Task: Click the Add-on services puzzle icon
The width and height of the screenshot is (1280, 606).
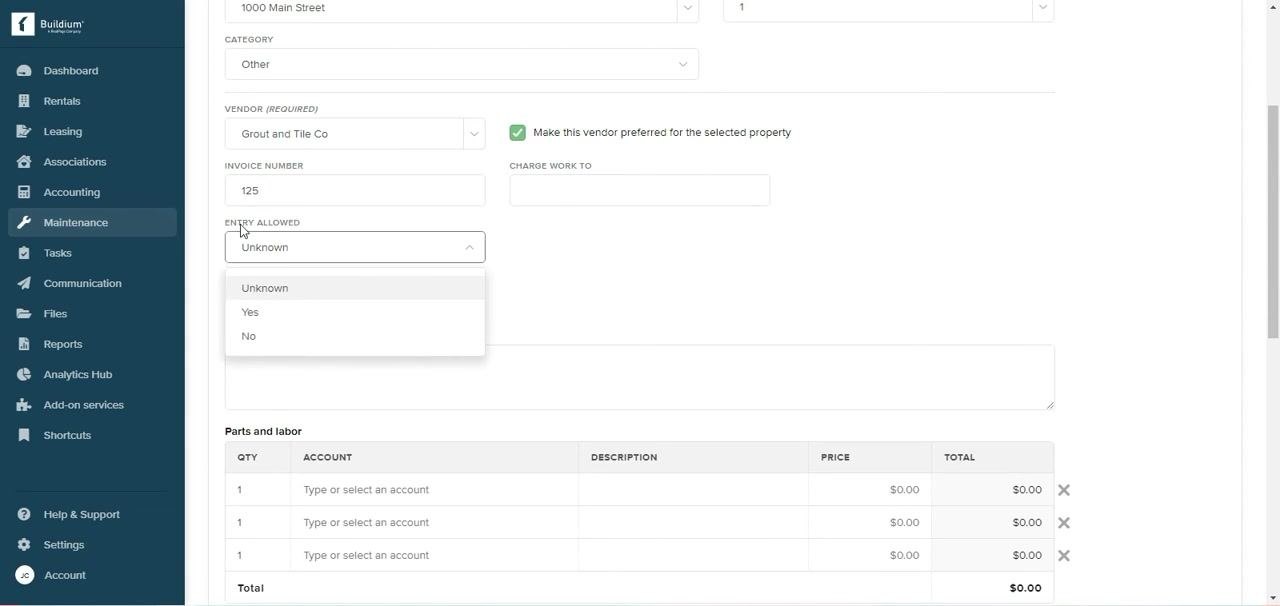Action: [x=24, y=405]
